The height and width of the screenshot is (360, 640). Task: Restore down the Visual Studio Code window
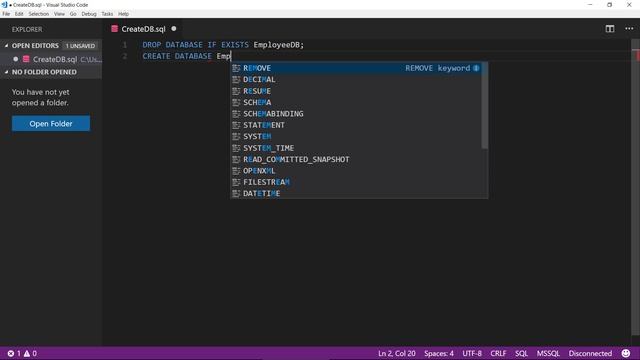[609, 5]
